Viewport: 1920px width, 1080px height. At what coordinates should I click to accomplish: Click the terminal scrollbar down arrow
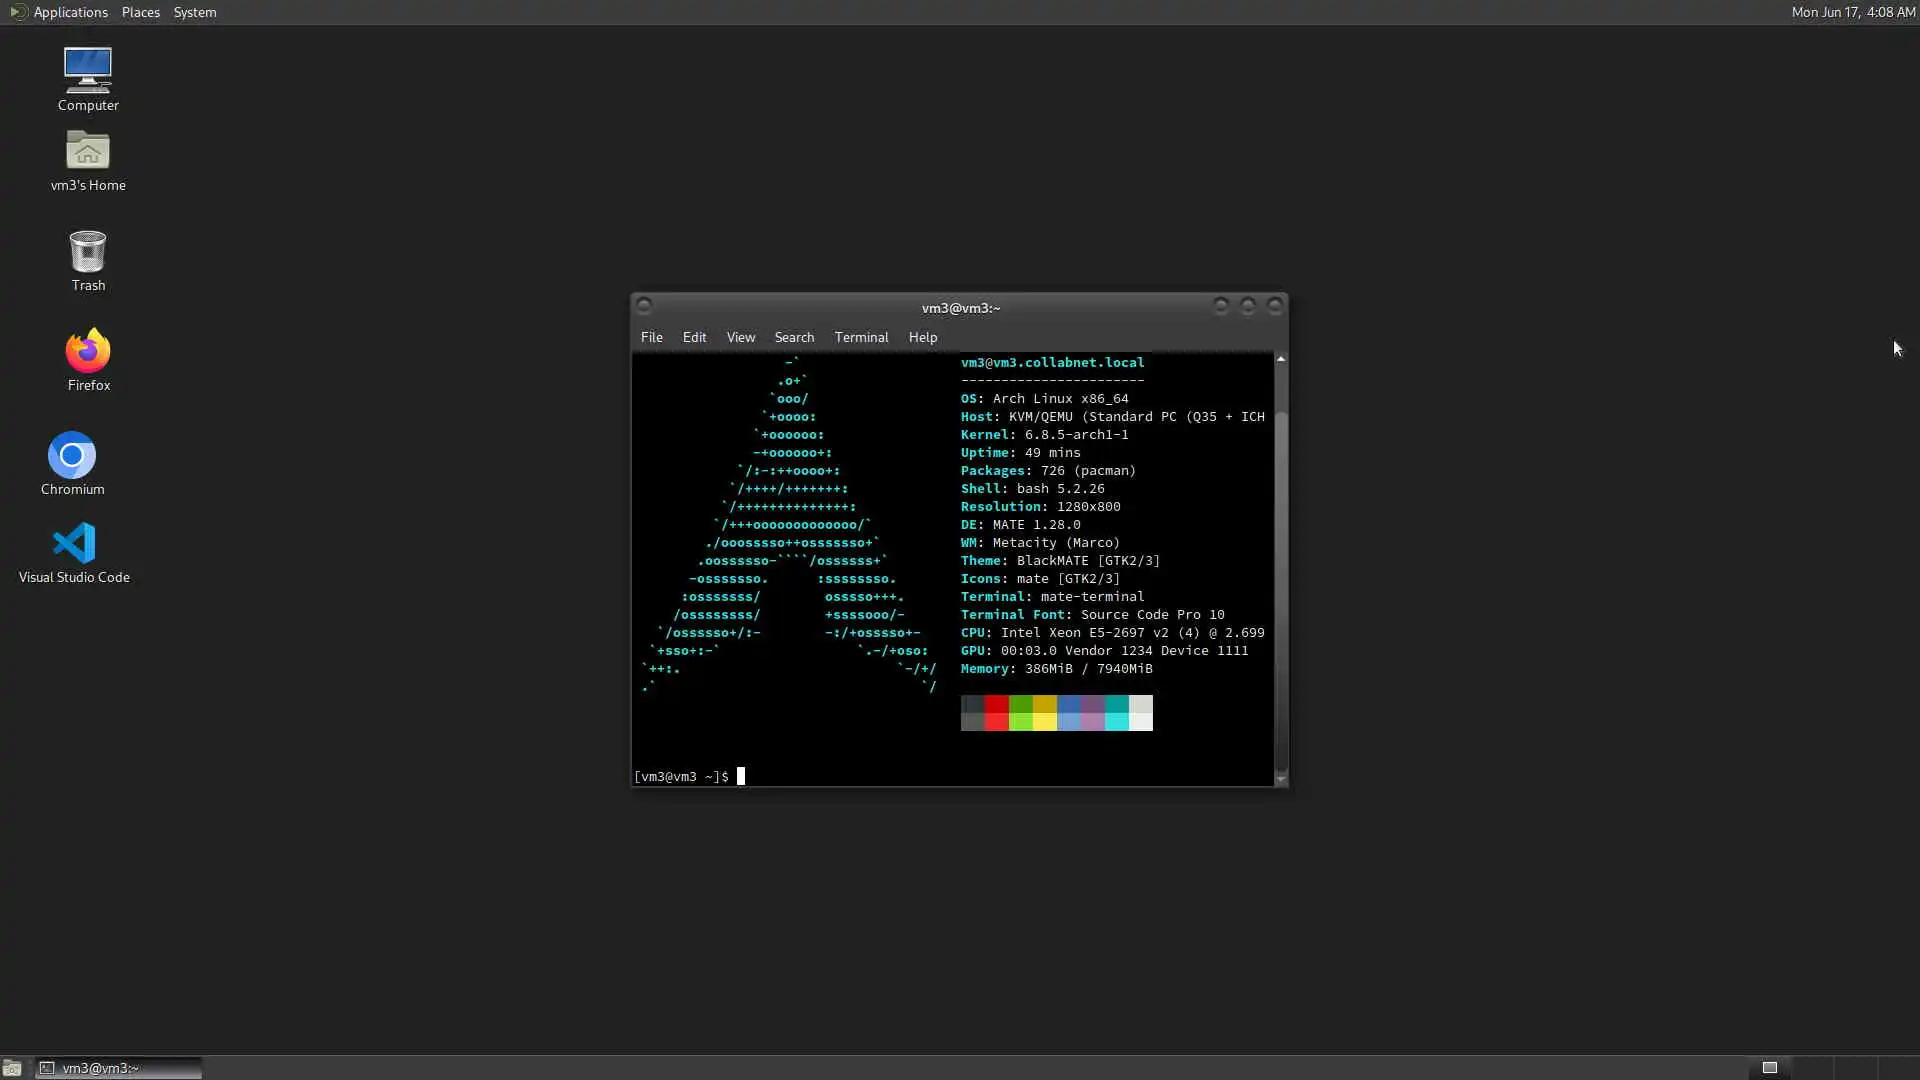tap(1280, 779)
